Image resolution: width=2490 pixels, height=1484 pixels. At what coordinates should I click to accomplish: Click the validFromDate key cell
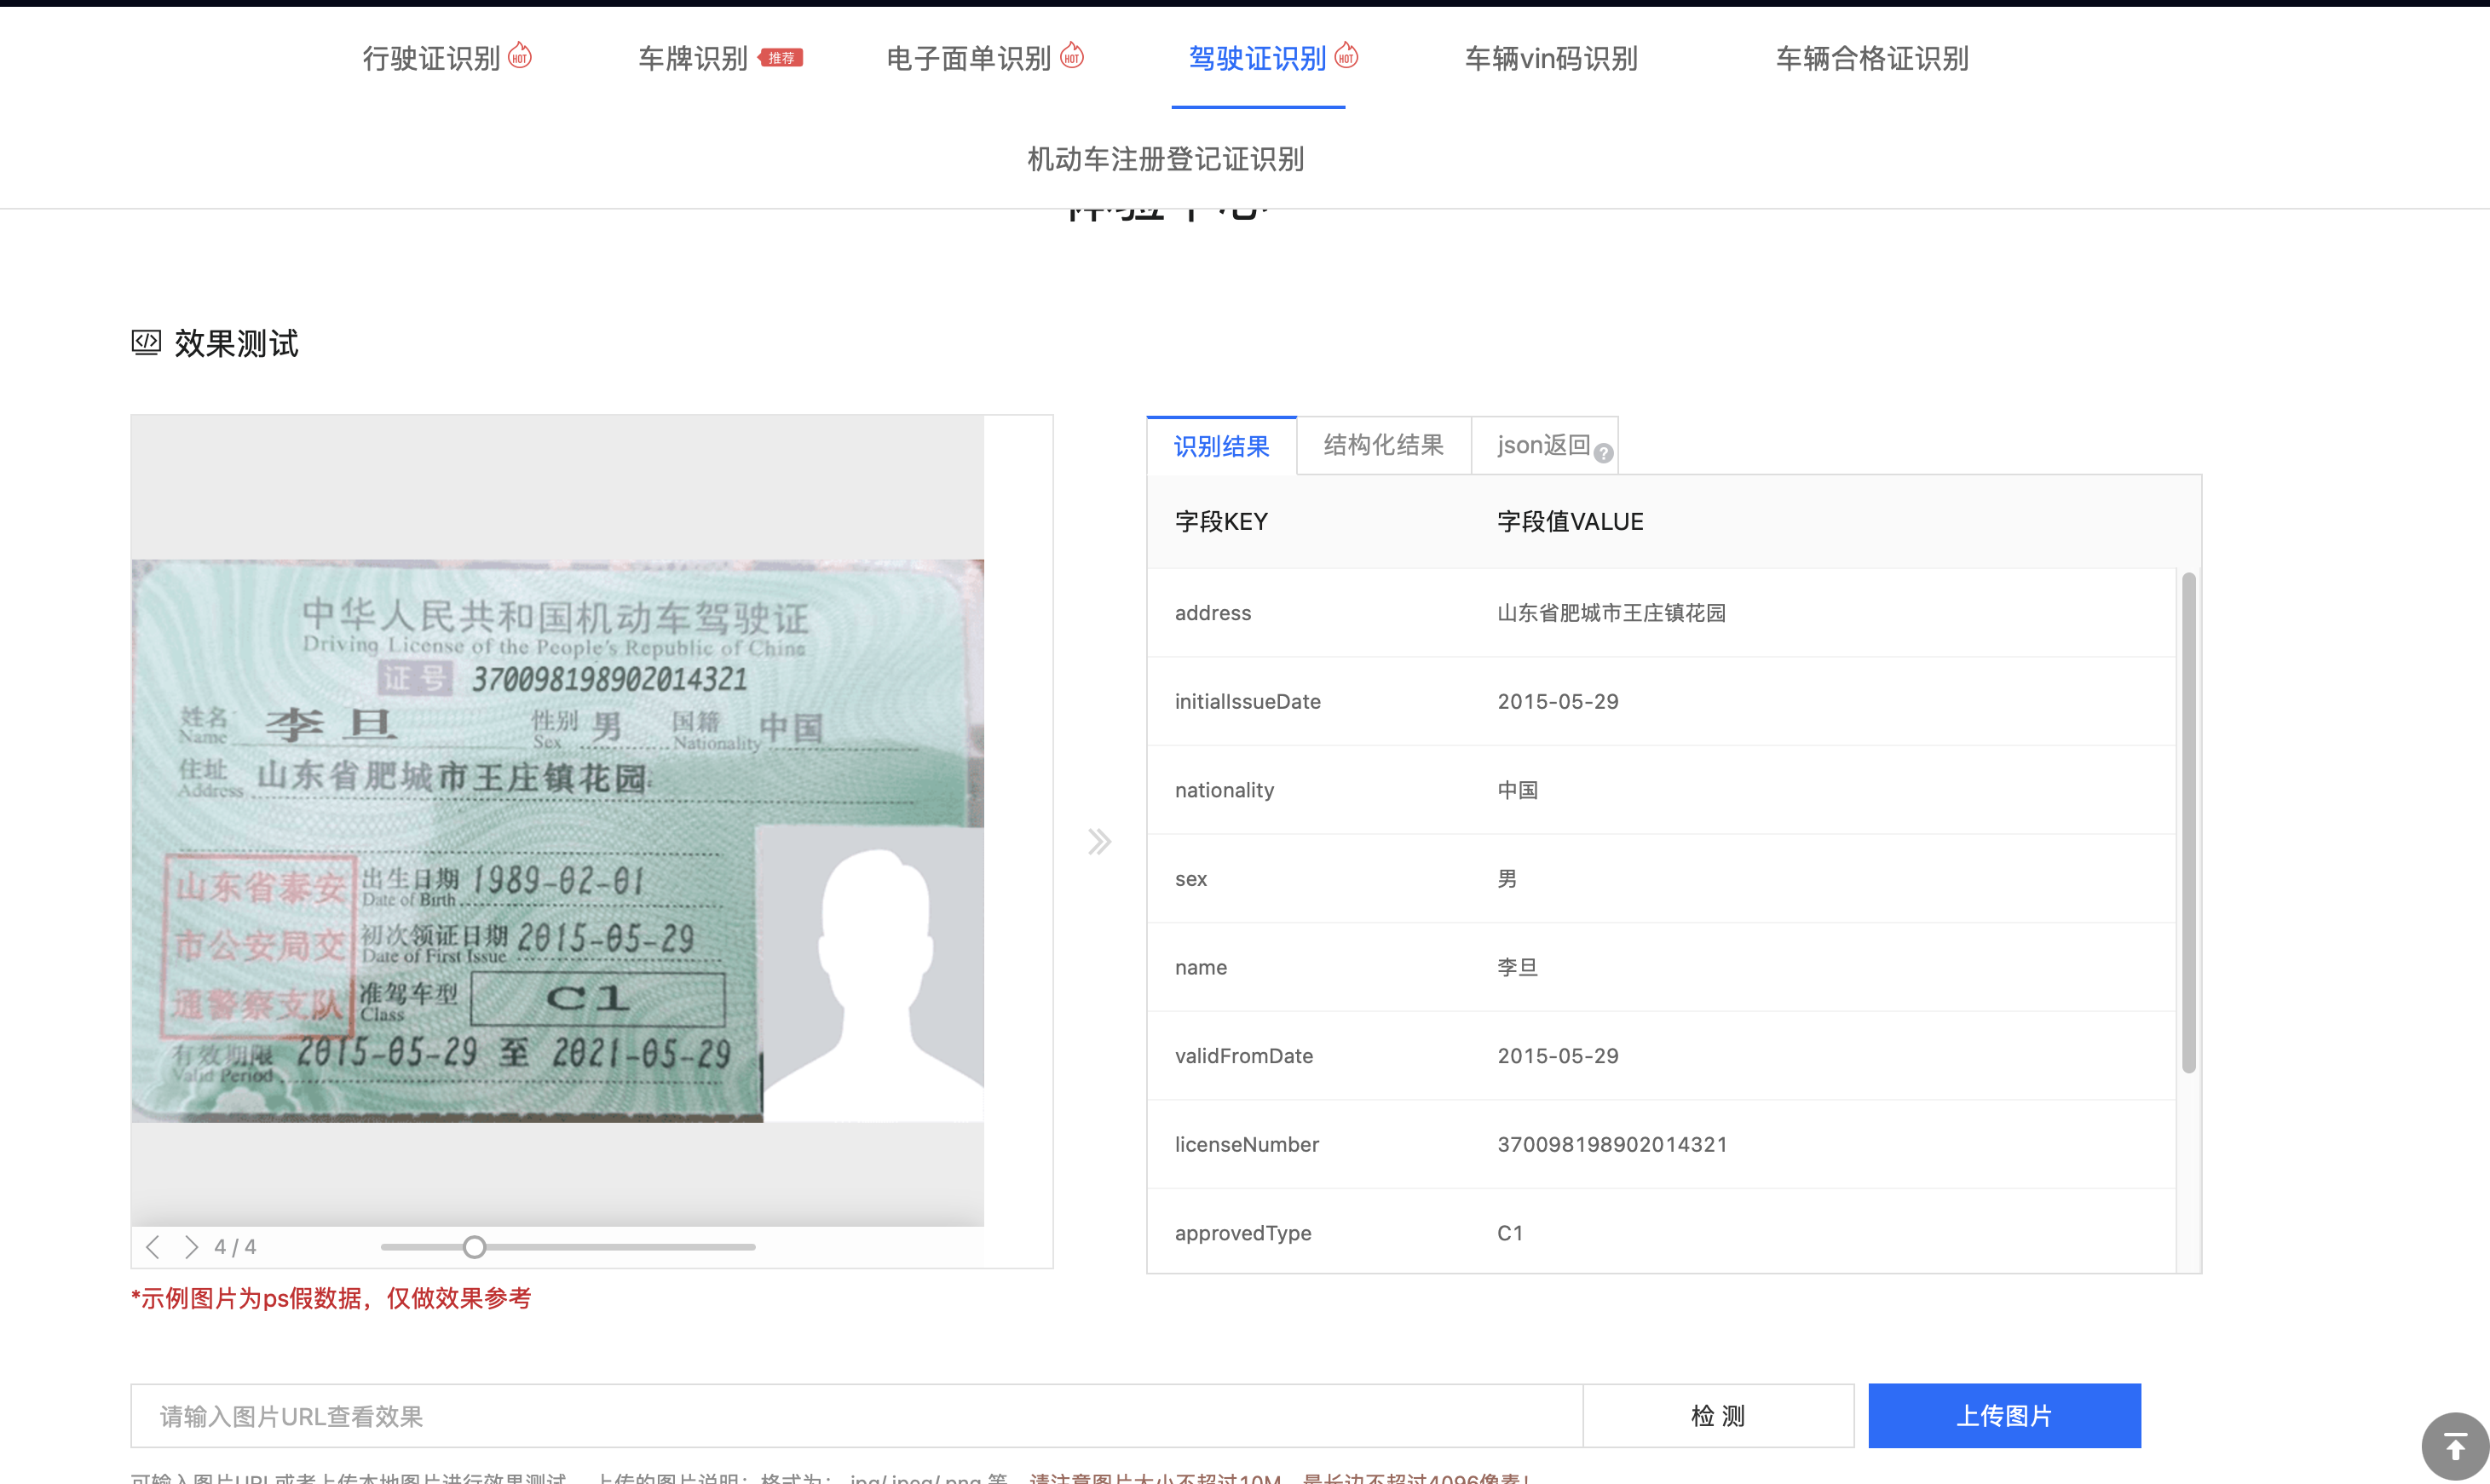(1244, 1056)
